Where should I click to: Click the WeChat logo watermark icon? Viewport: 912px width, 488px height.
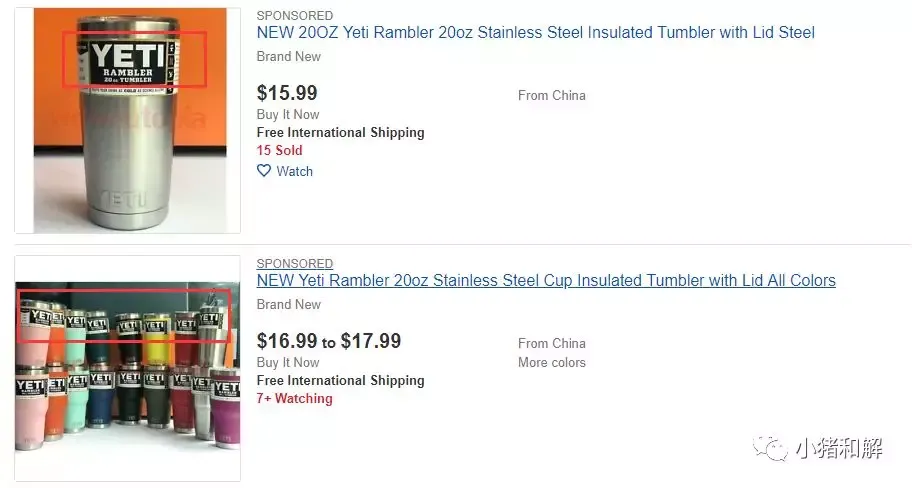pos(771,447)
